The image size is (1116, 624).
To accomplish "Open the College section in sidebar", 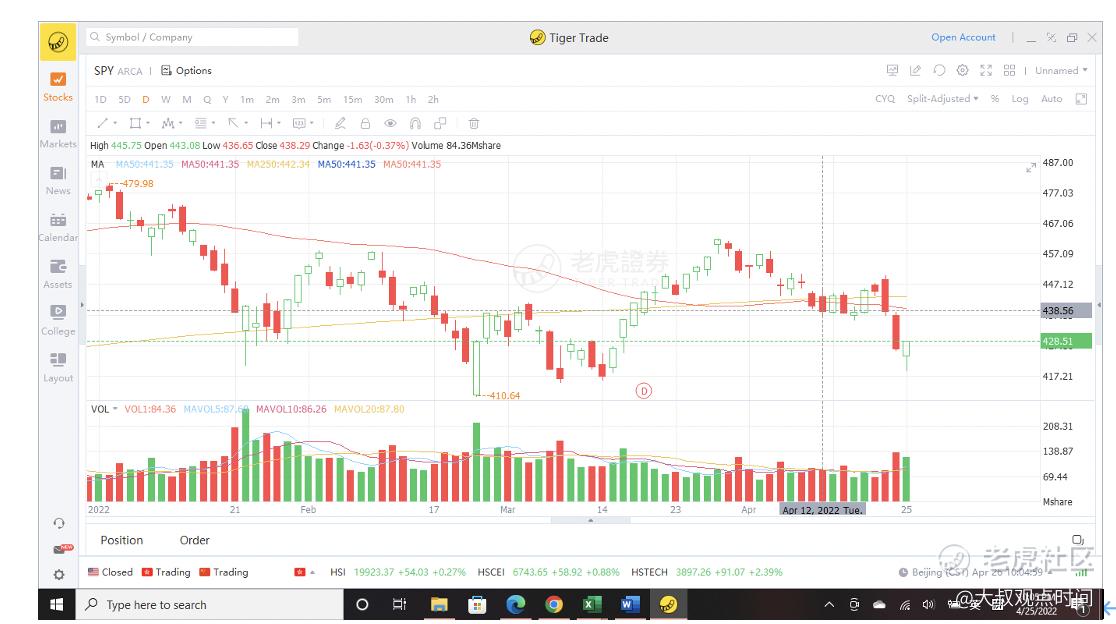I will point(58,322).
